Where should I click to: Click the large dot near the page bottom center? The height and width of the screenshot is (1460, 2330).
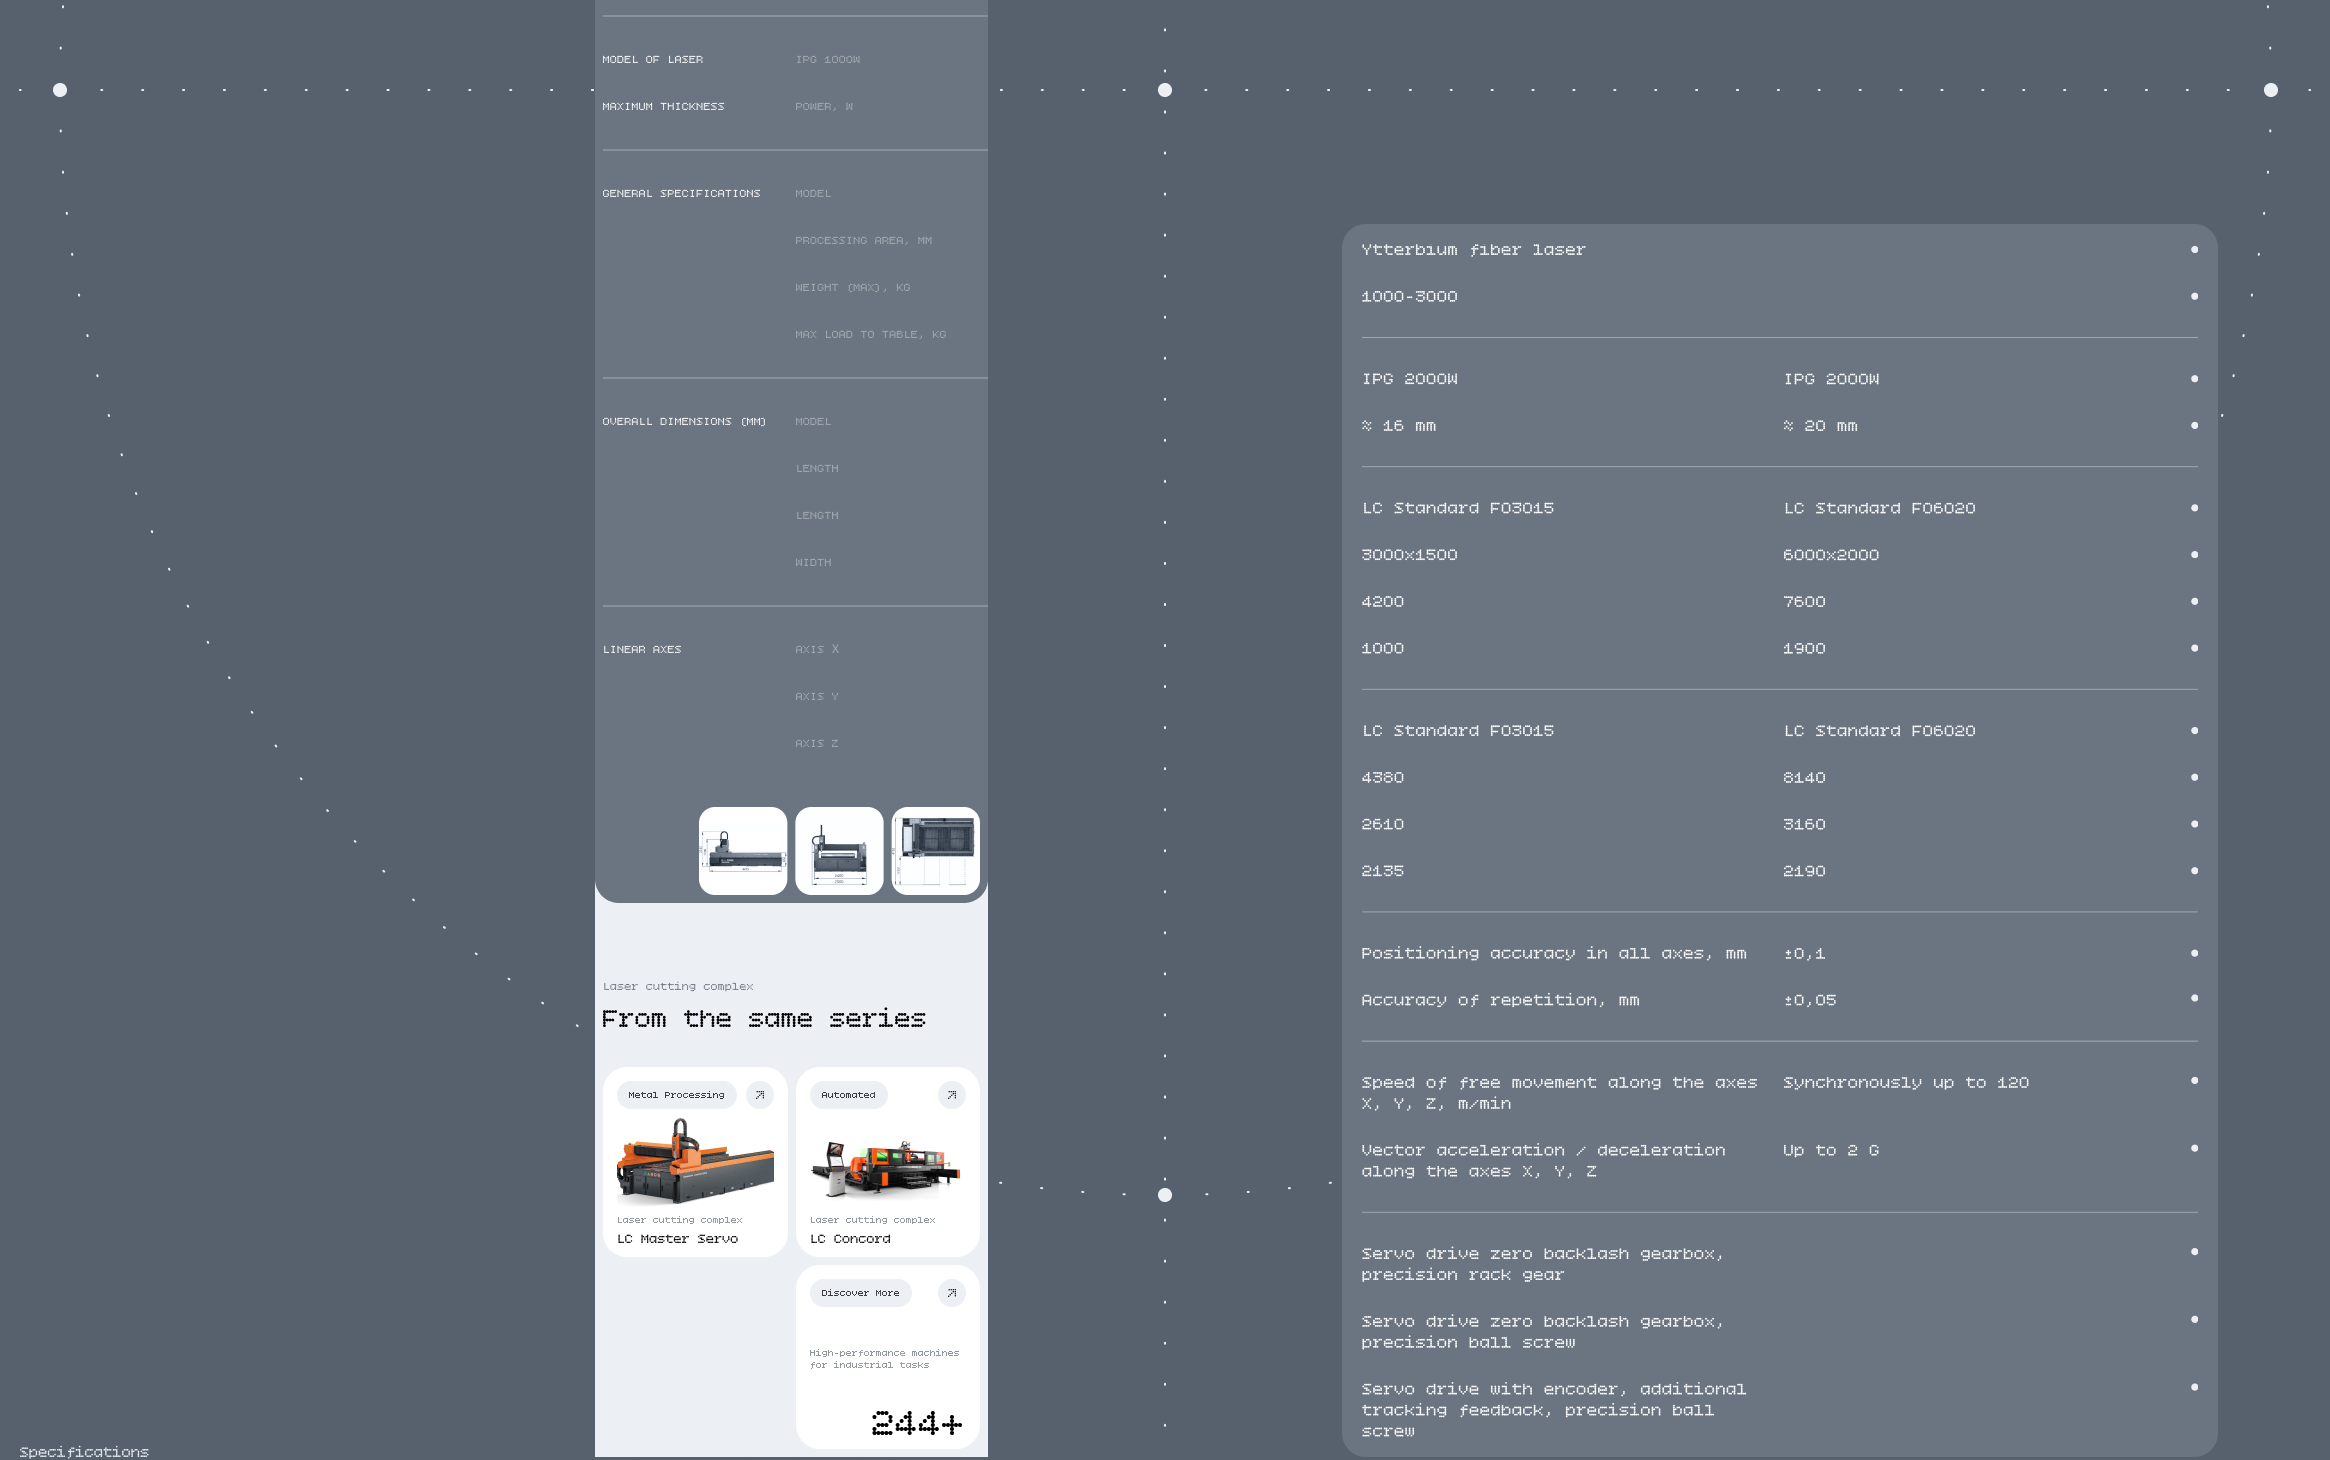pyautogui.click(x=1165, y=1195)
